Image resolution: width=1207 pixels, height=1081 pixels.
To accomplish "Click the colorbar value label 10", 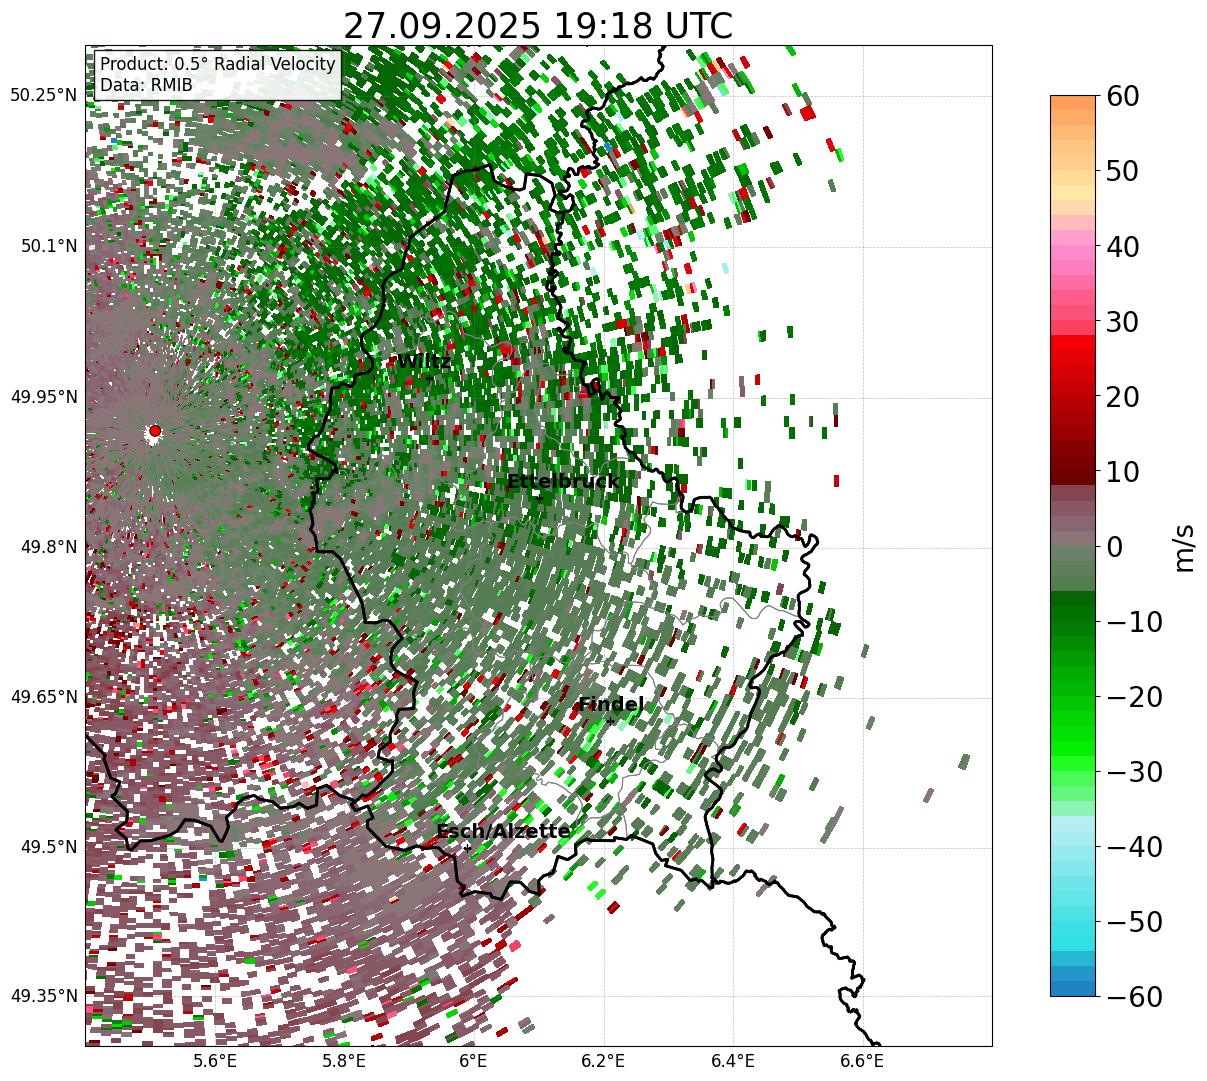I will [1124, 471].
